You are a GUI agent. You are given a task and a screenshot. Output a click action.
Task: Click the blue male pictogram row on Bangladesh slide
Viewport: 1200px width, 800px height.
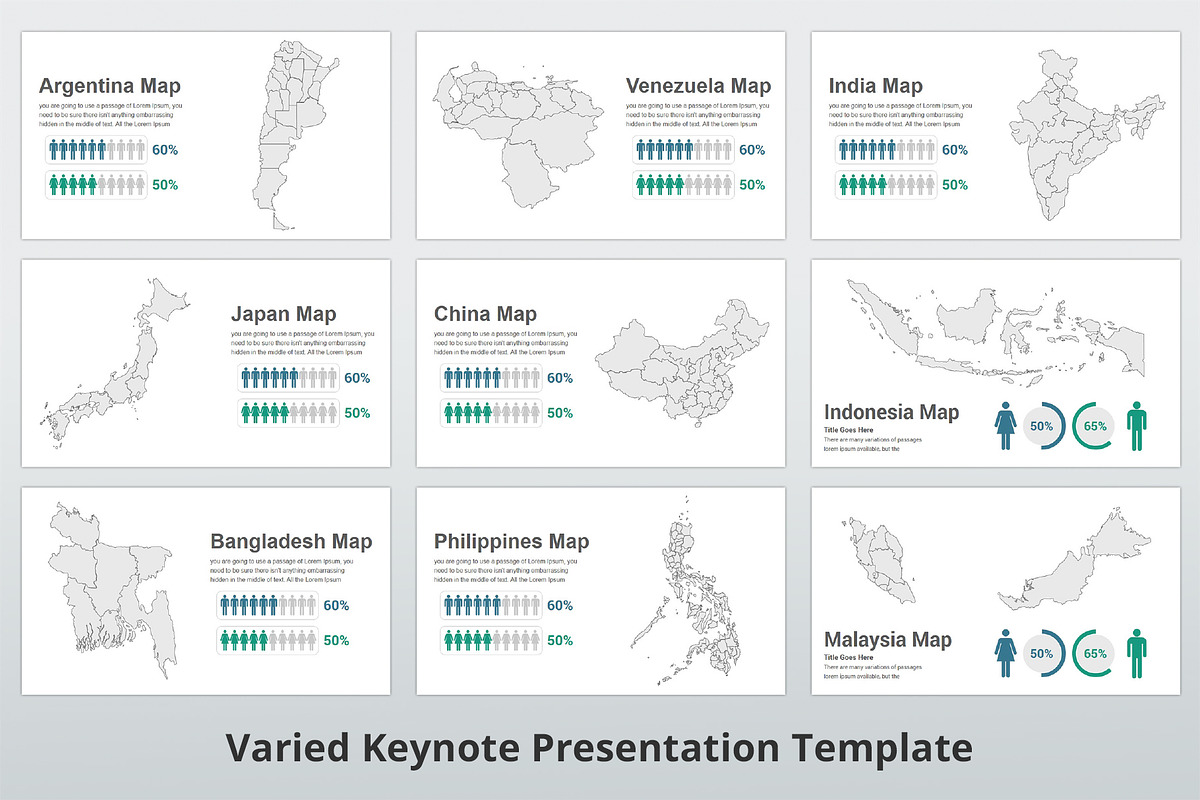tap(267, 605)
